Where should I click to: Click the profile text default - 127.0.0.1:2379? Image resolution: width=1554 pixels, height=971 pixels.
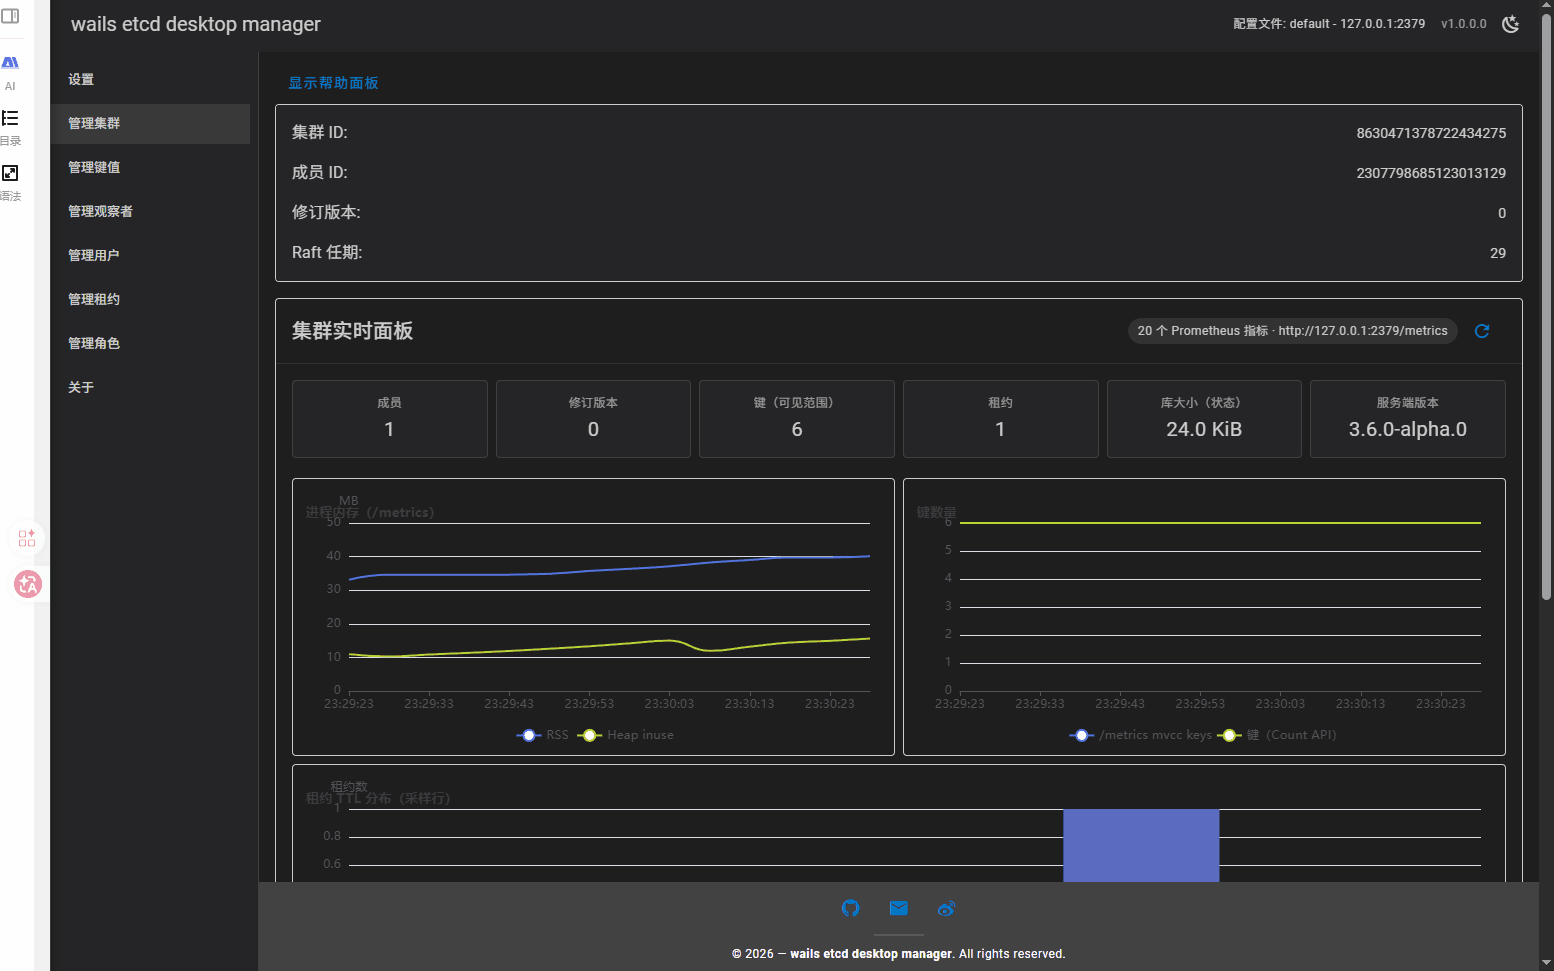1357,24
